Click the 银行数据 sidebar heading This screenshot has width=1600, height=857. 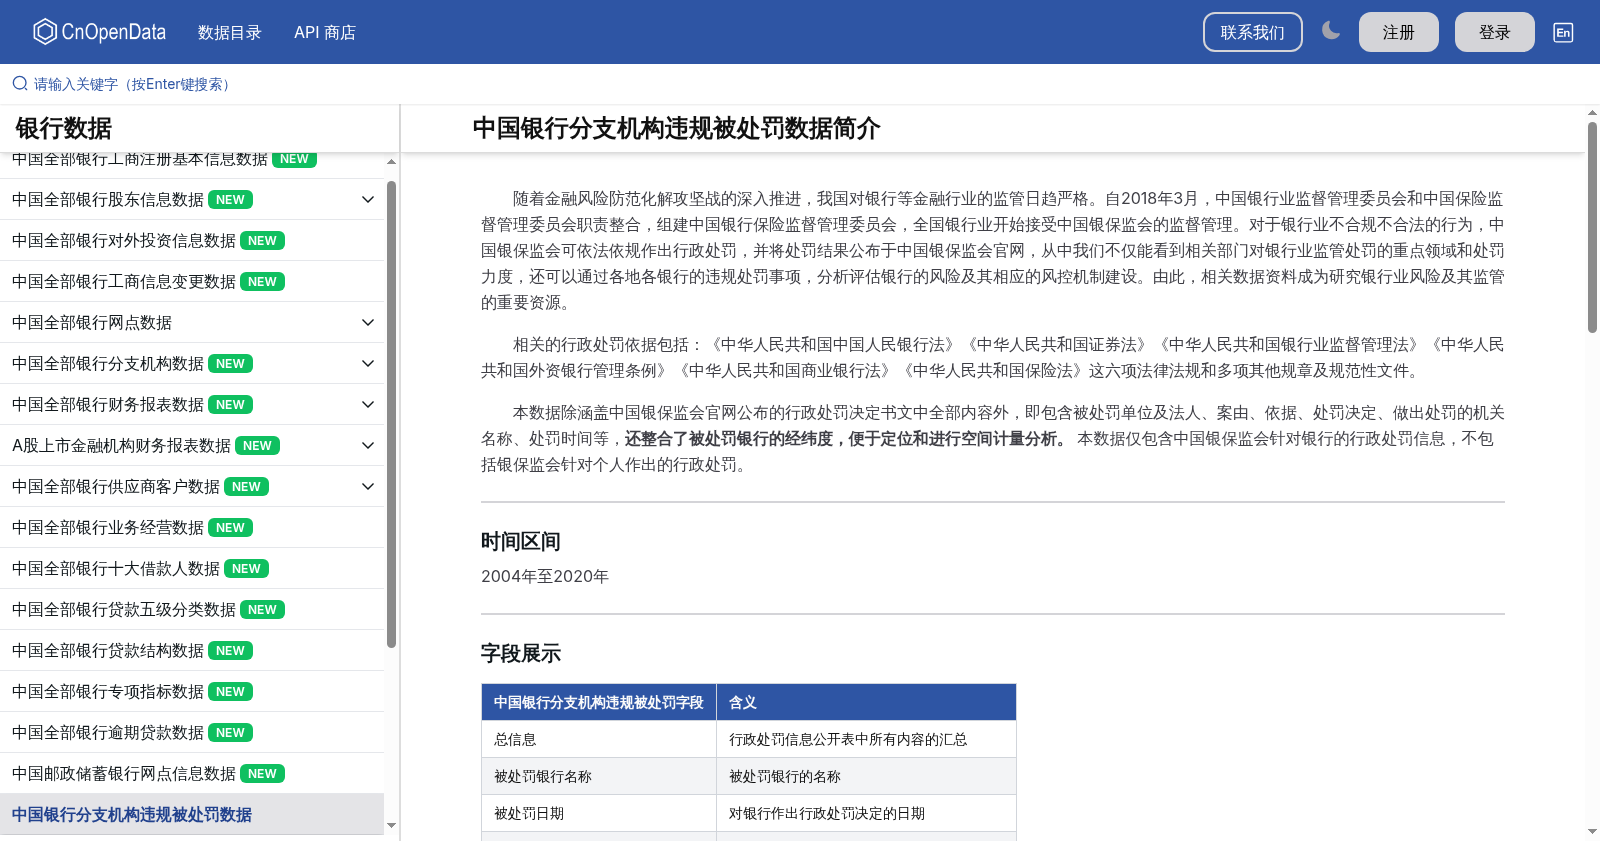(64, 128)
